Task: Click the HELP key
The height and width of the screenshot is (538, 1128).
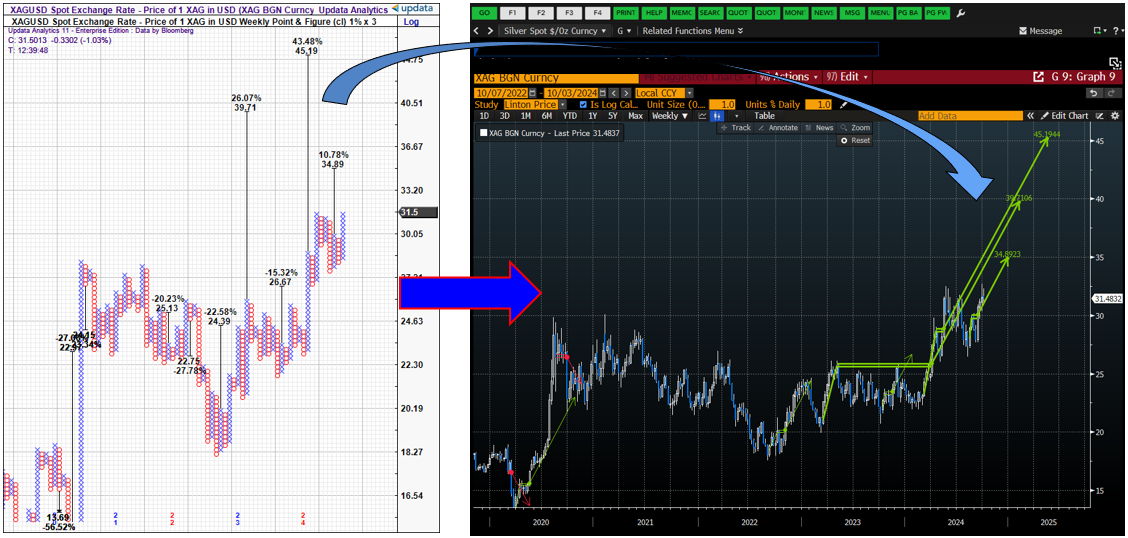Action: pos(653,13)
